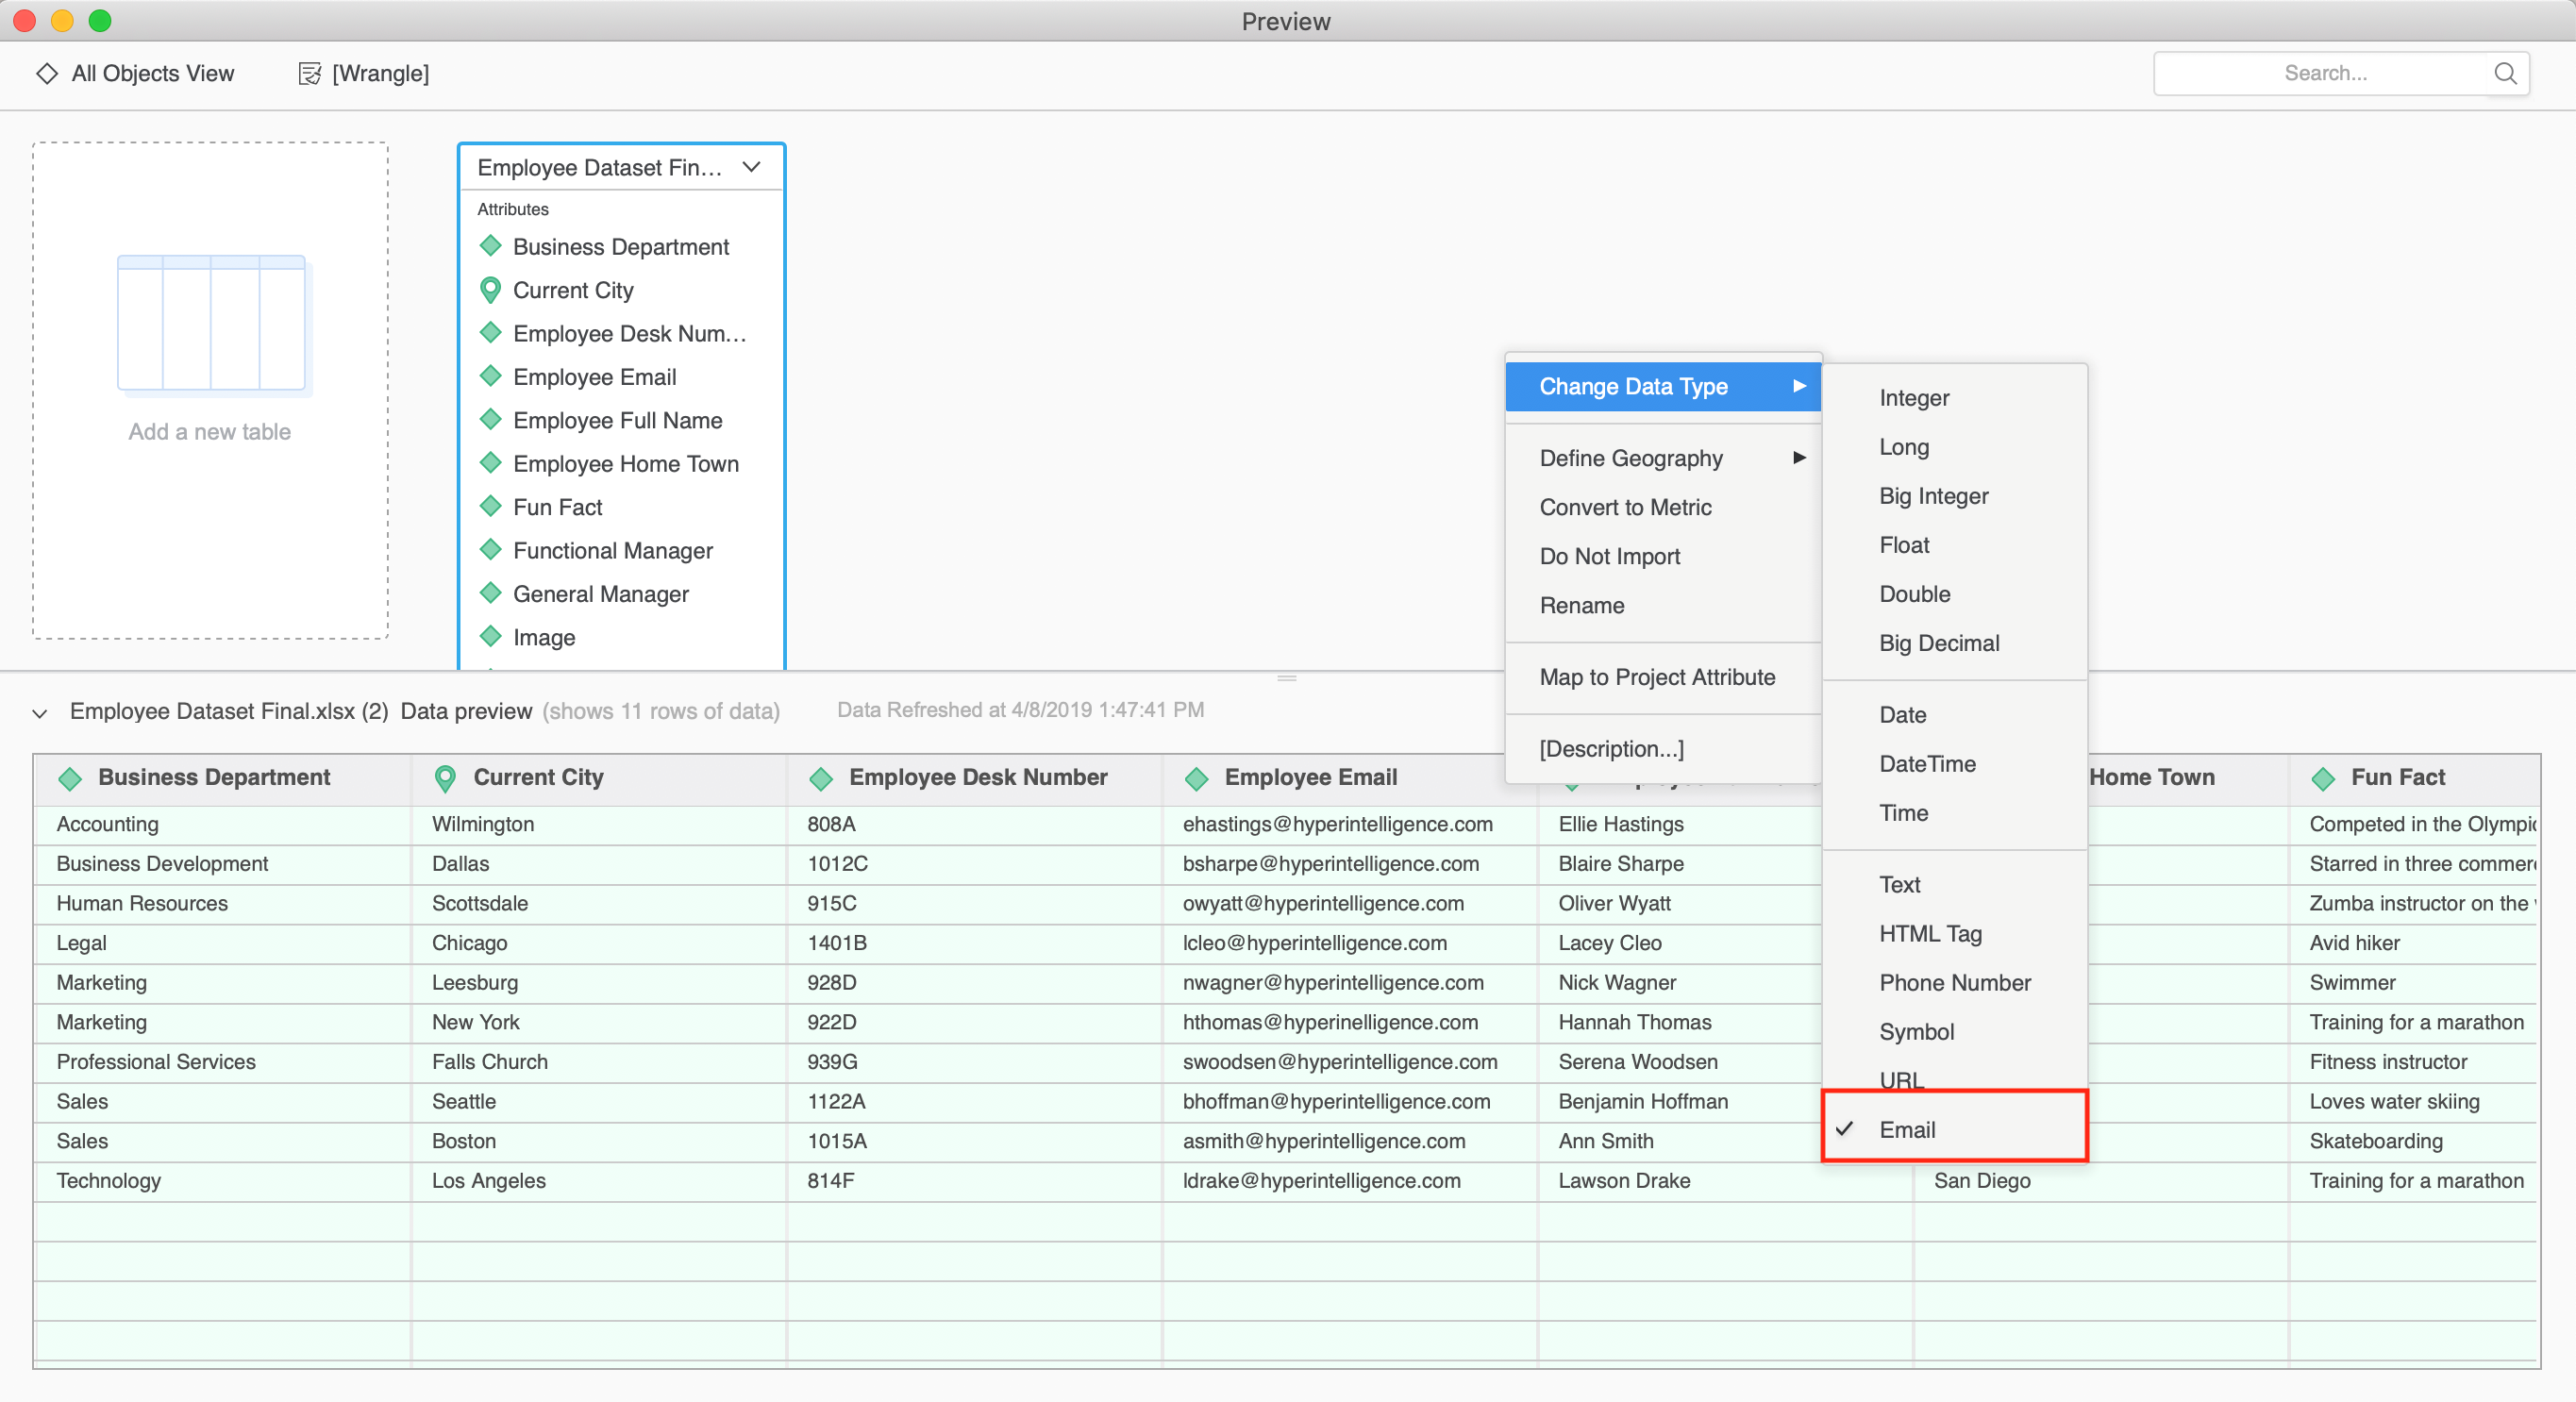
Task: Click the search magnifier icon
Action: [2504, 73]
